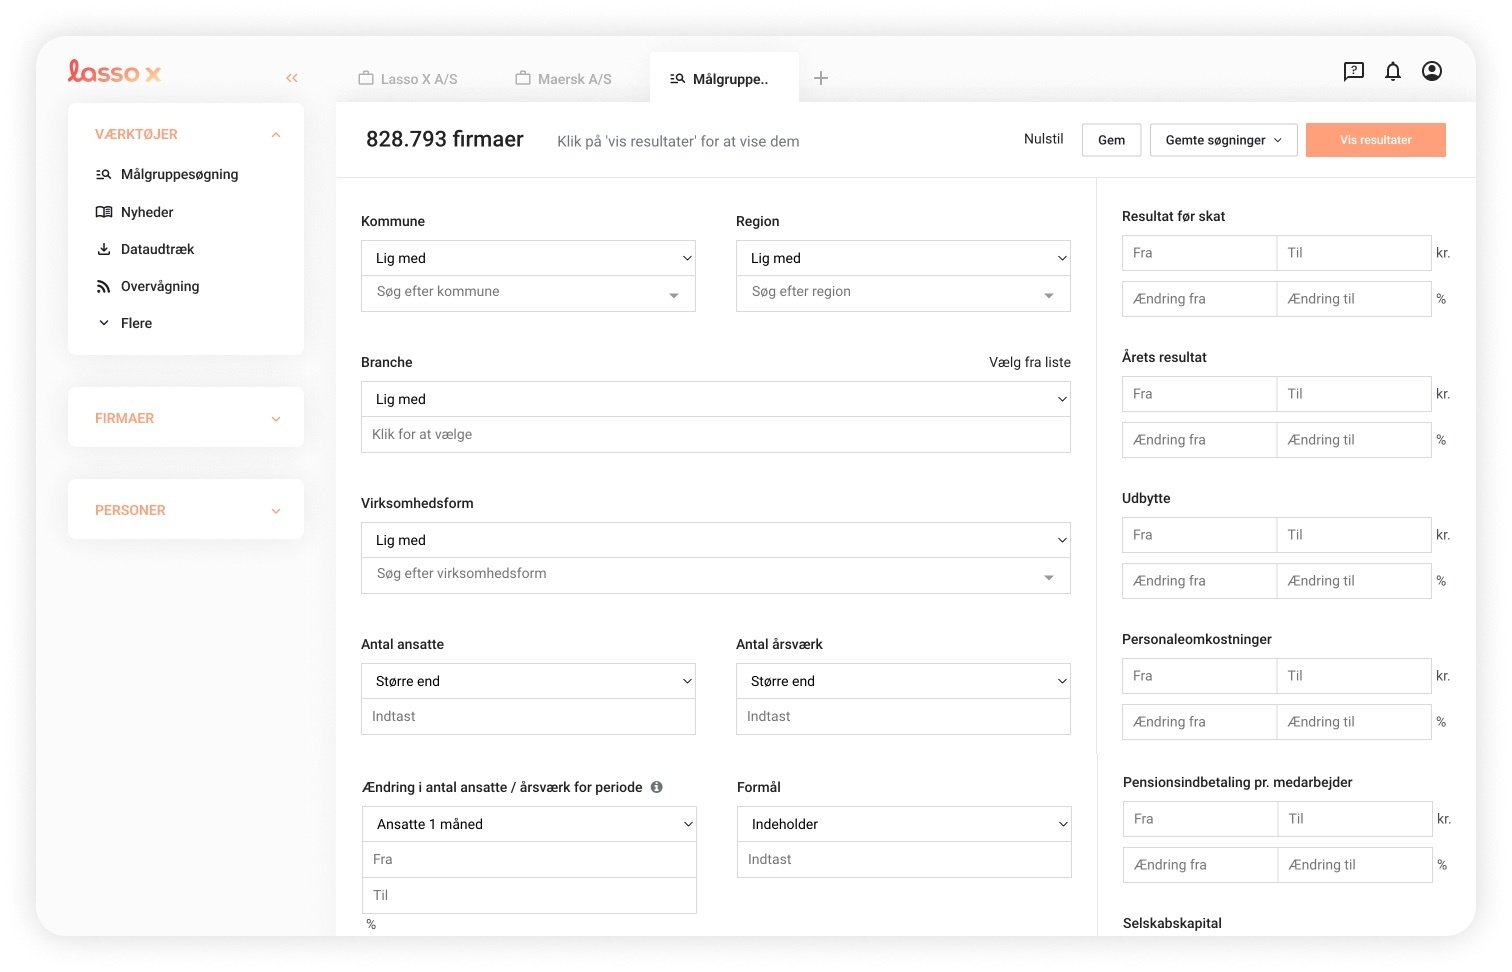Click Årets resultat Ændring fra field
Screen dimensions: 1512x972
[1199, 440]
